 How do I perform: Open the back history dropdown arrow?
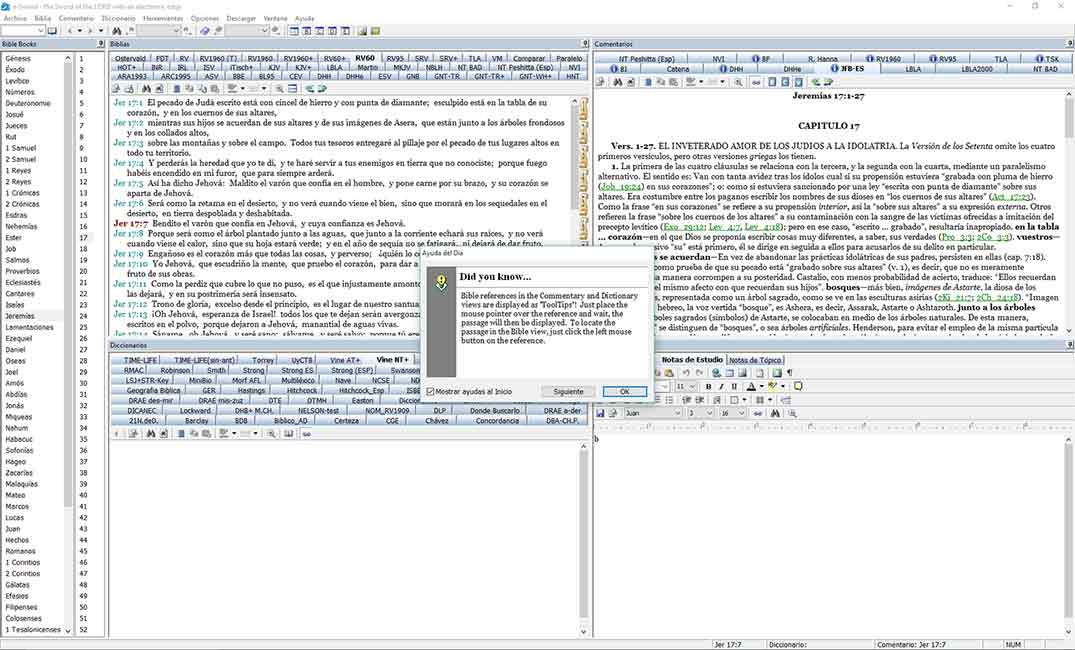pos(80,31)
